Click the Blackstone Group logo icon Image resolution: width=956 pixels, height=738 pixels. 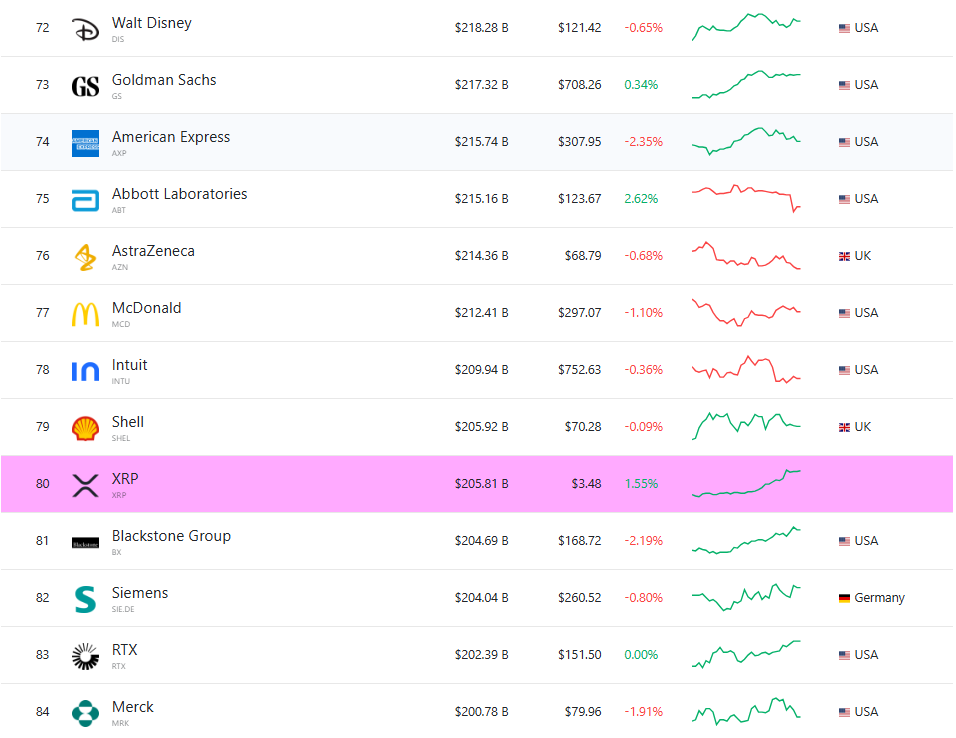pos(85,543)
